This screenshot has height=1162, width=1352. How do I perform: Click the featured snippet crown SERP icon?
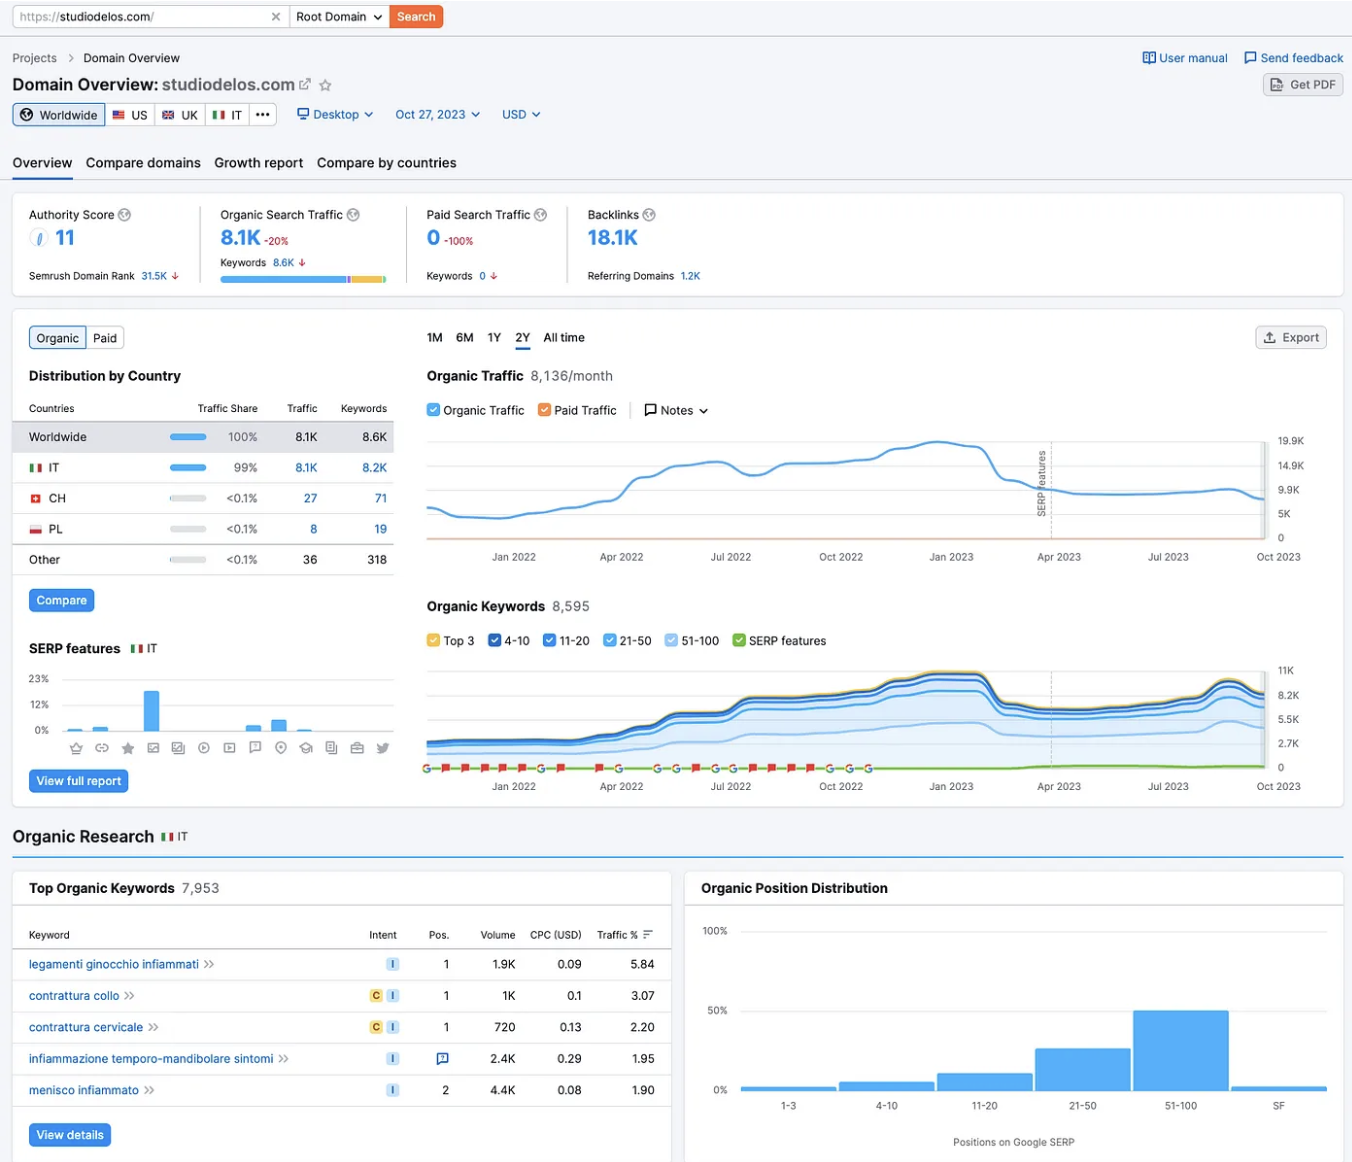coord(76,748)
